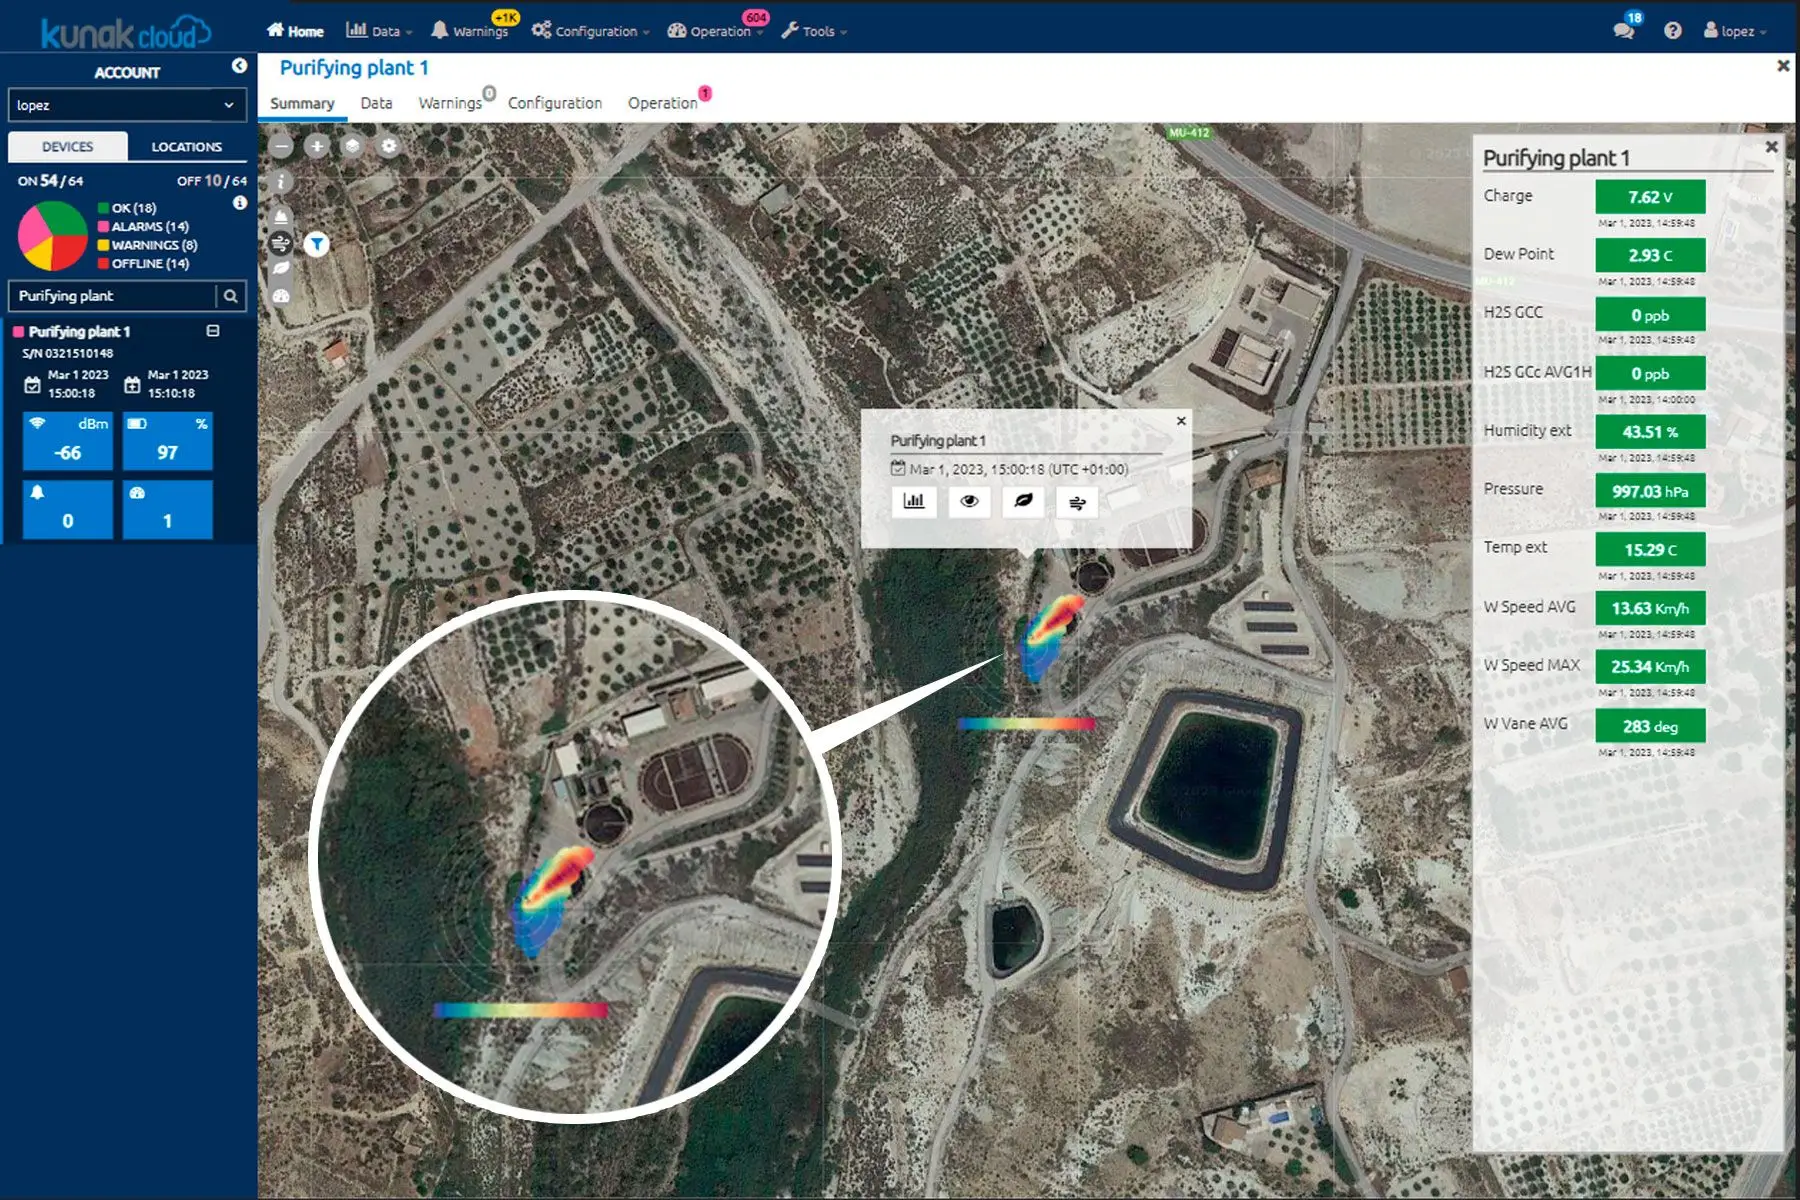Open the blue funnel filter button

click(x=317, y=243)
